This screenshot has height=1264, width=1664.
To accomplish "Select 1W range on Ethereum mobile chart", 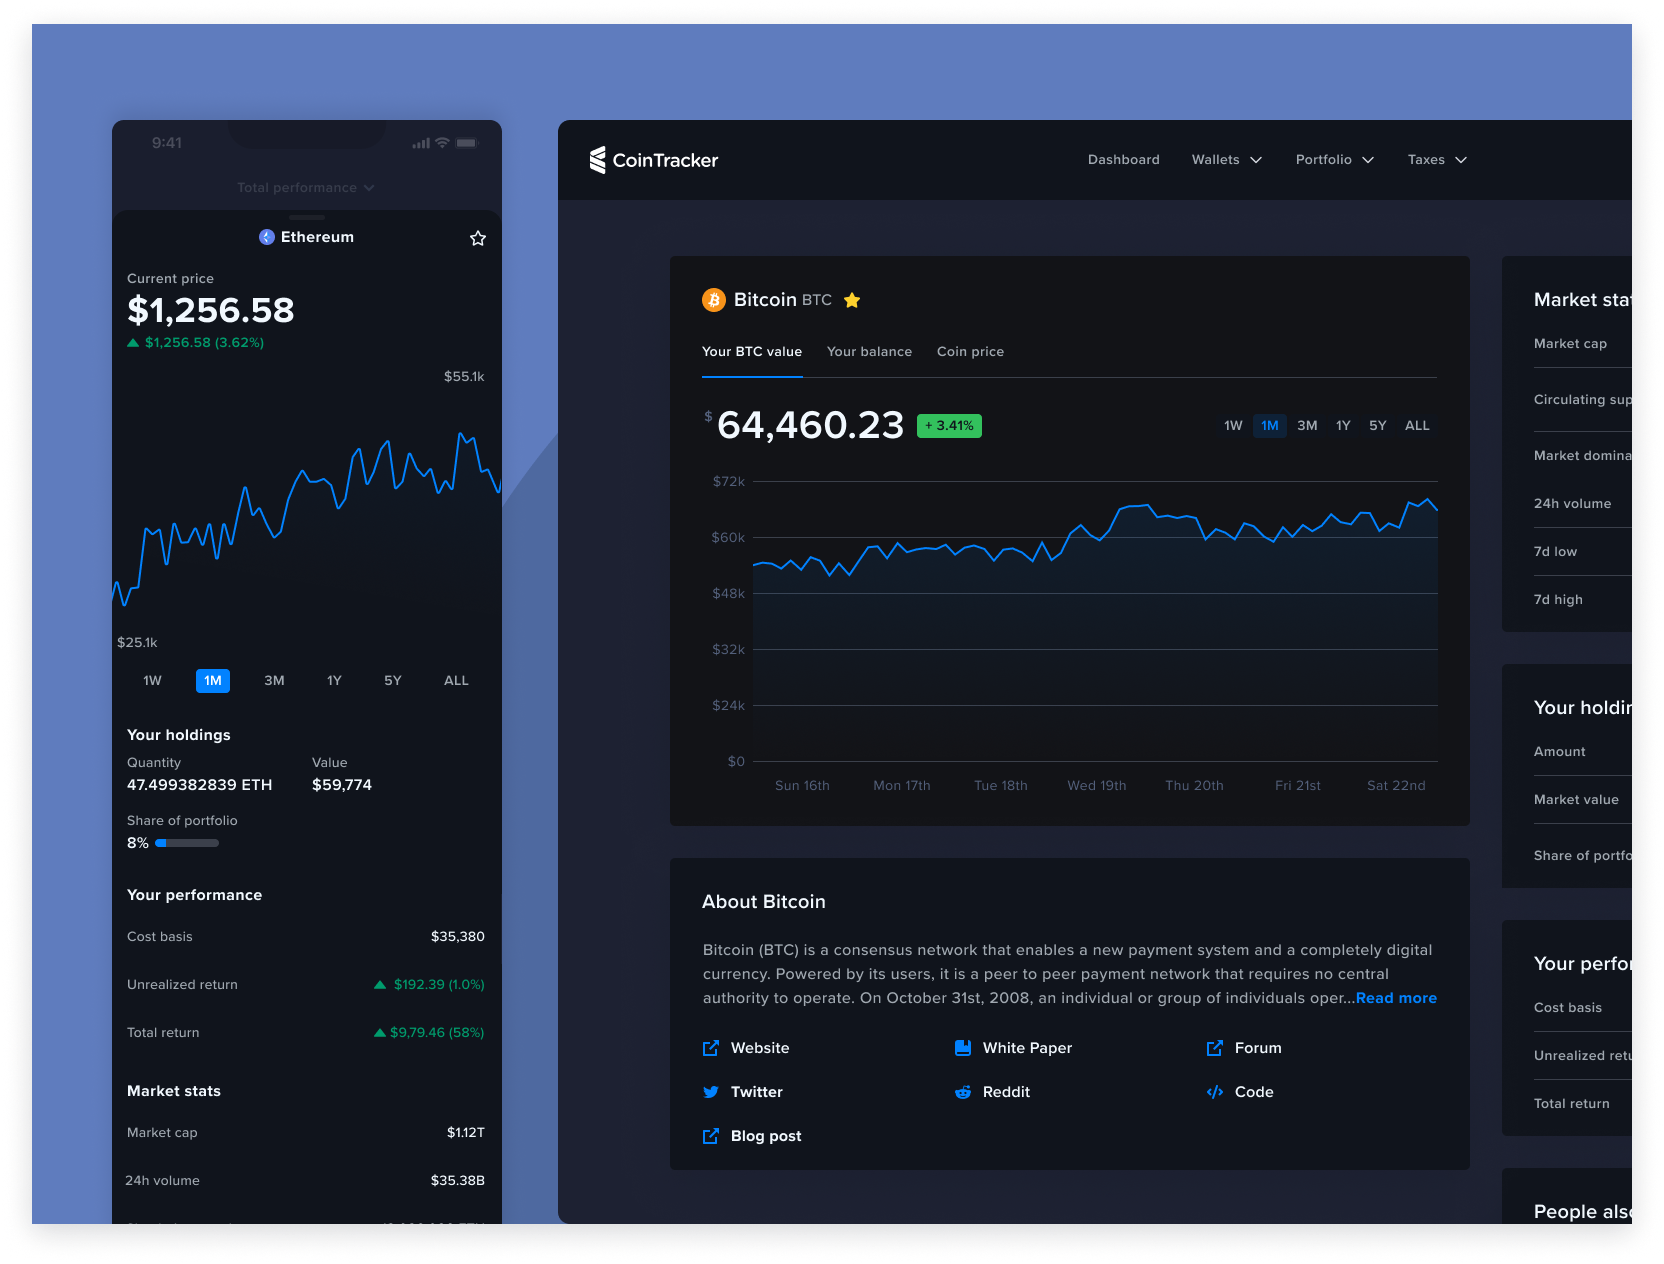I will (x=152, y=681).
